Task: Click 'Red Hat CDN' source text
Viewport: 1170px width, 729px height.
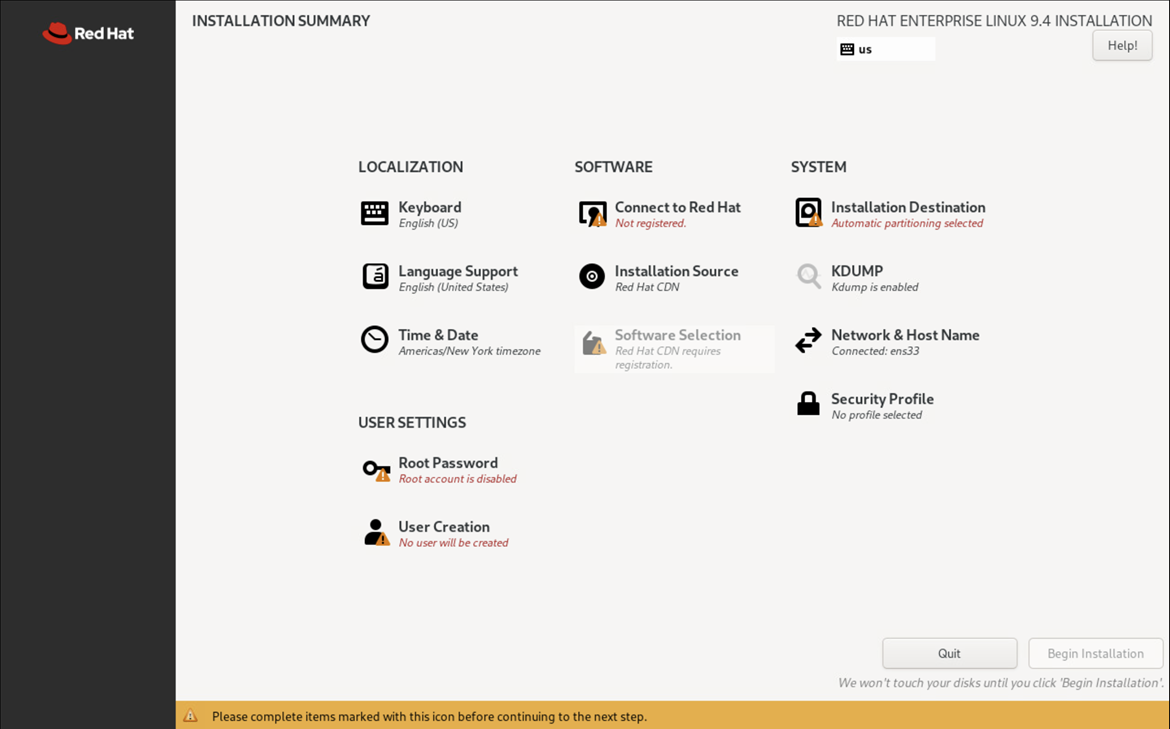Action: tap(647, 287)
